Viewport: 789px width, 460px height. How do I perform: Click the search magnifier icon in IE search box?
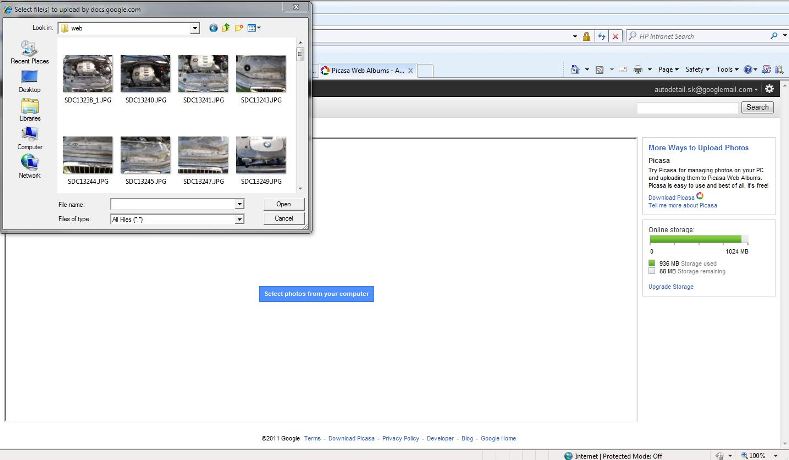774,36
